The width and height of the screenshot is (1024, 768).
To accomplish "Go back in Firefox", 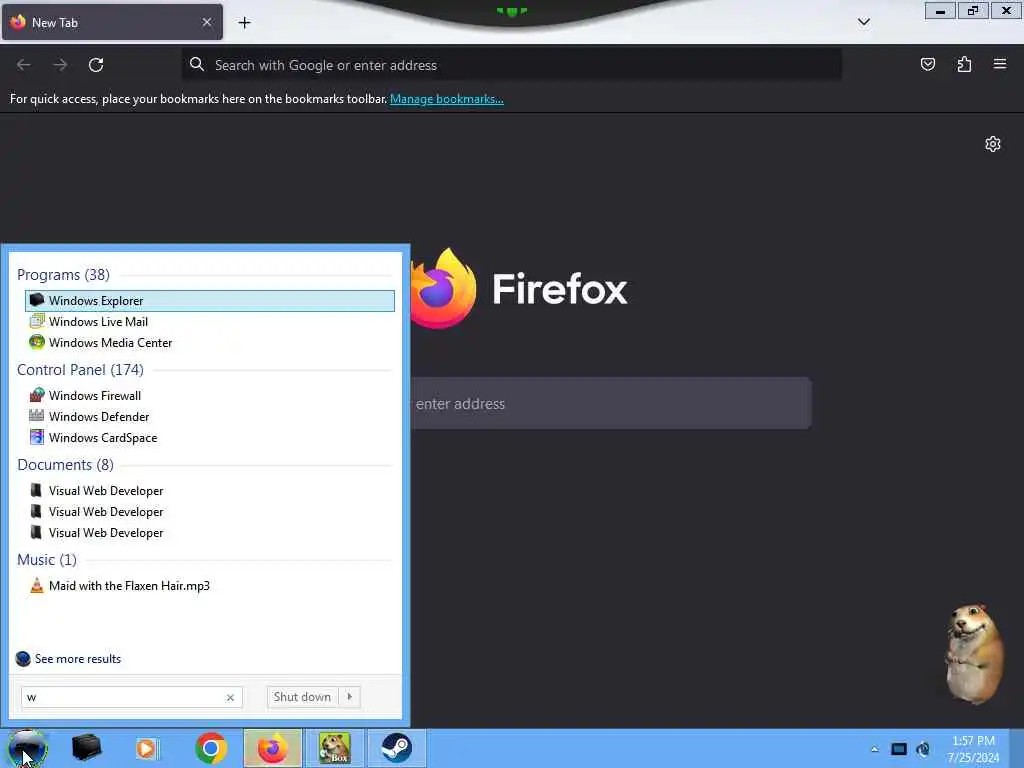I will pos(24,65).
